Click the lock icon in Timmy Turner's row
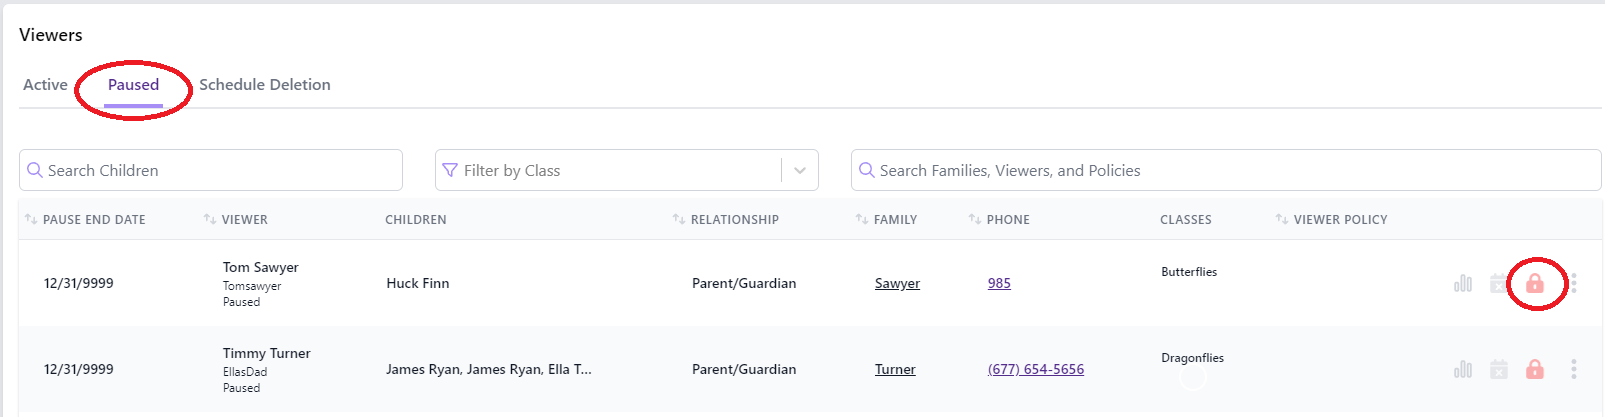The image size is (1613, 417). pyautogui.click(x=1534, y=369)
